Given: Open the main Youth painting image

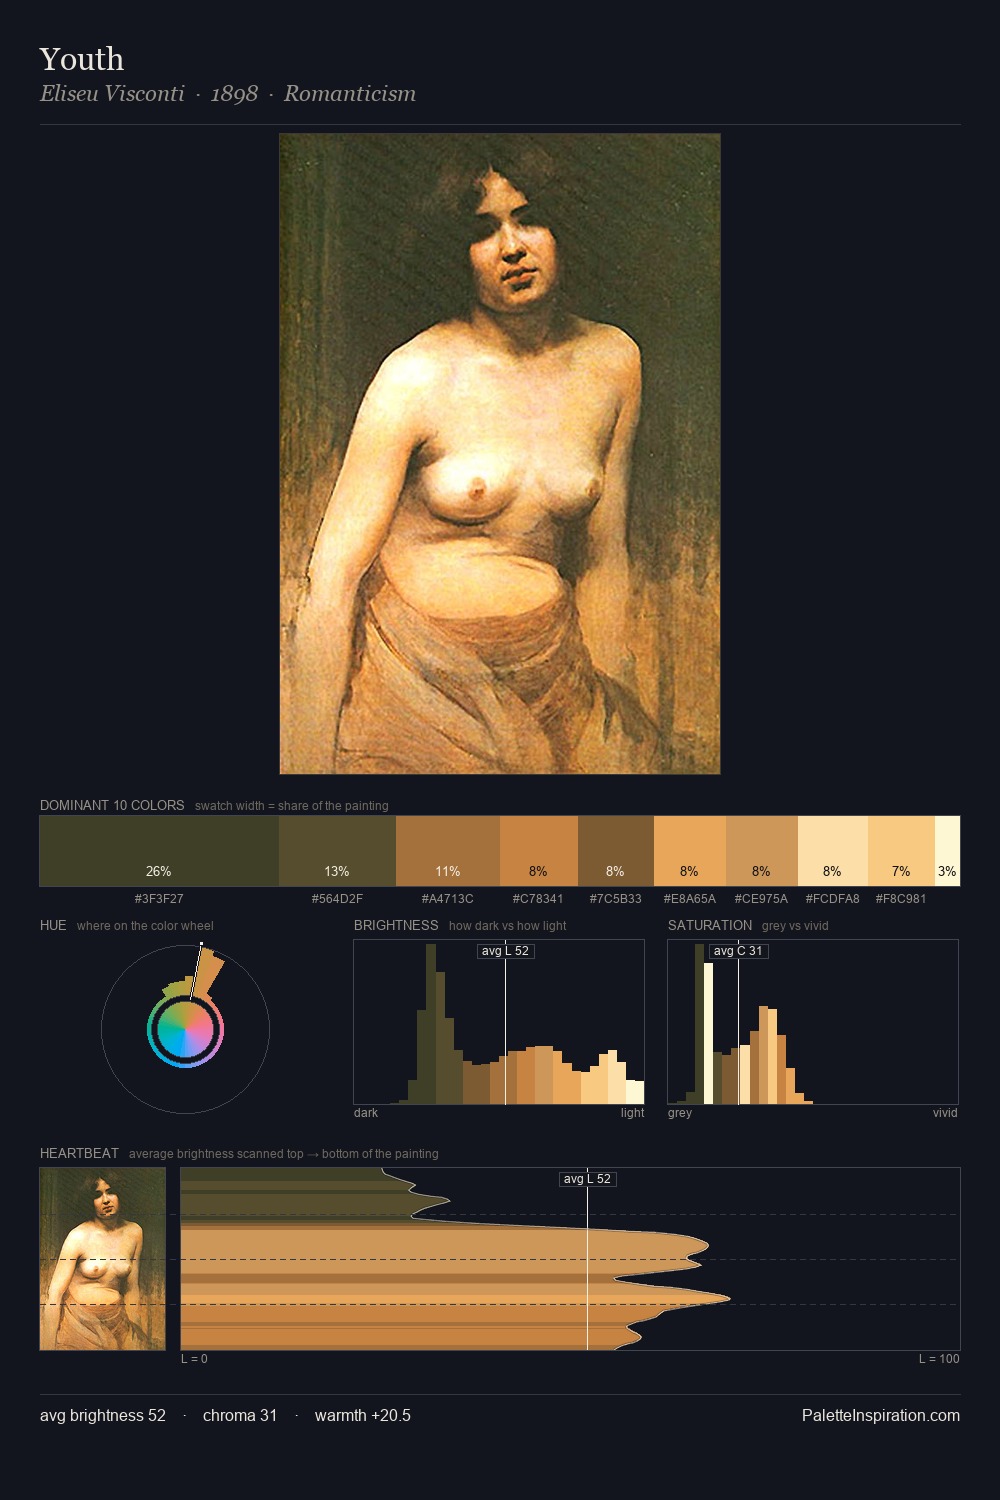Looking at the screenshot, I should pyautogui.click(x=500, y=454).
